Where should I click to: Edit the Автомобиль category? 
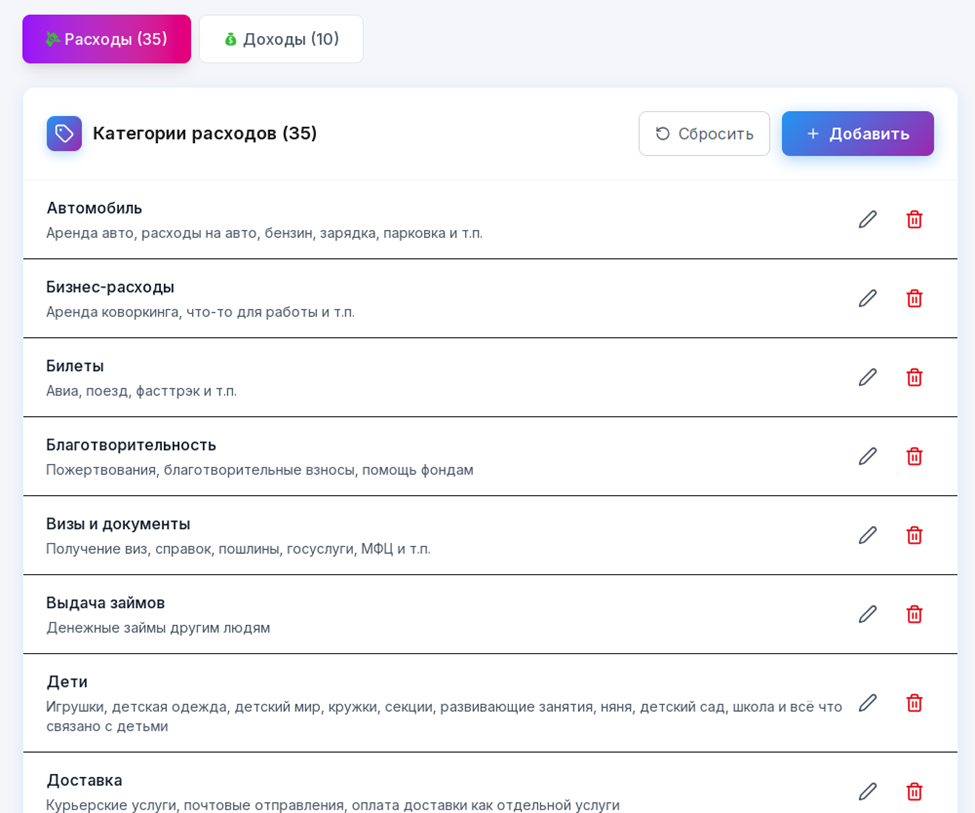coord(867,219)
